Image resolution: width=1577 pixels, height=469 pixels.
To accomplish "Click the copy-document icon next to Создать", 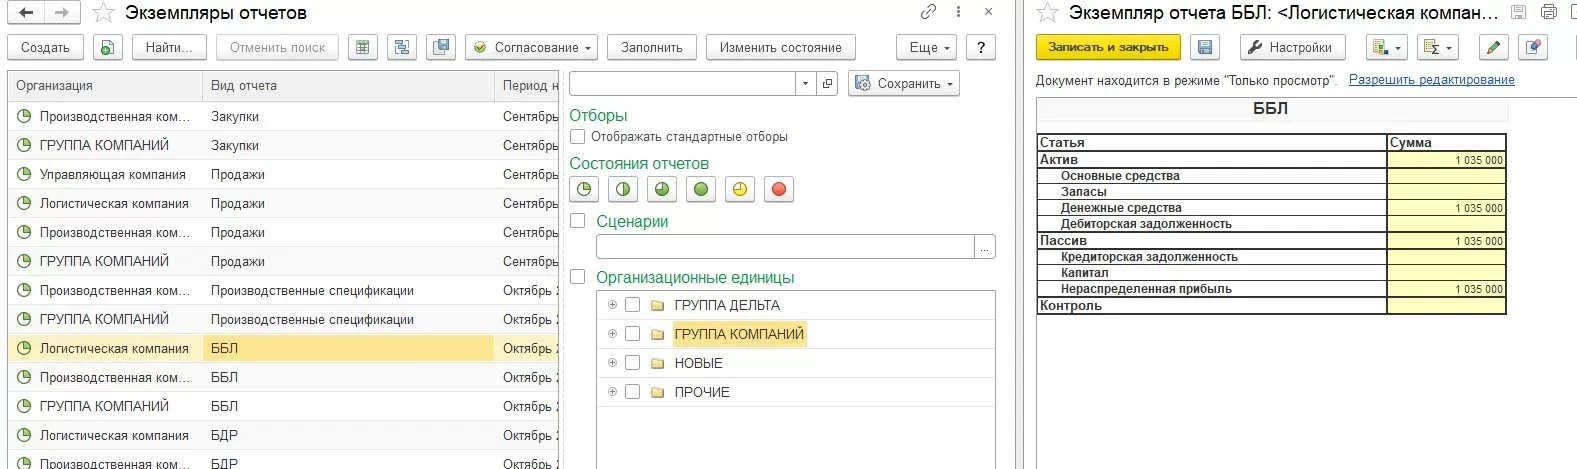I will click(107, 47).
